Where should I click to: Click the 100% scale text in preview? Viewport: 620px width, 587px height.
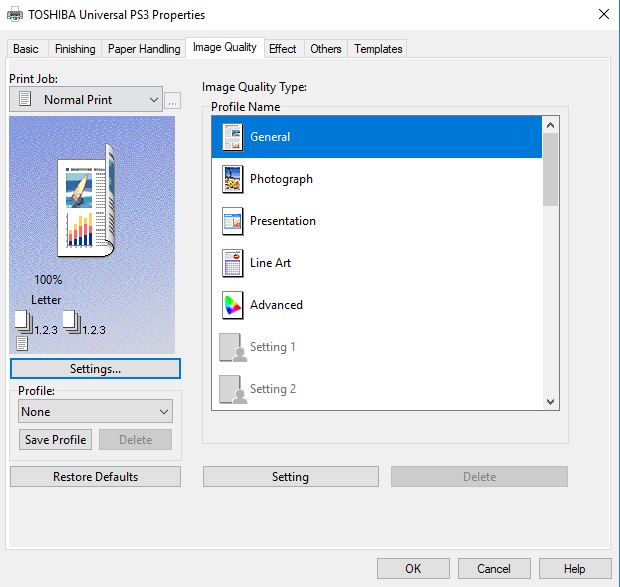click(48, 279)
